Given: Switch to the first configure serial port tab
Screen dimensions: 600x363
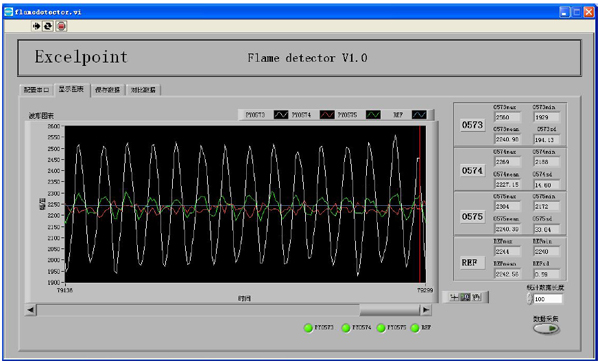Looking at the screenshot, I should (x=36, y=90).
